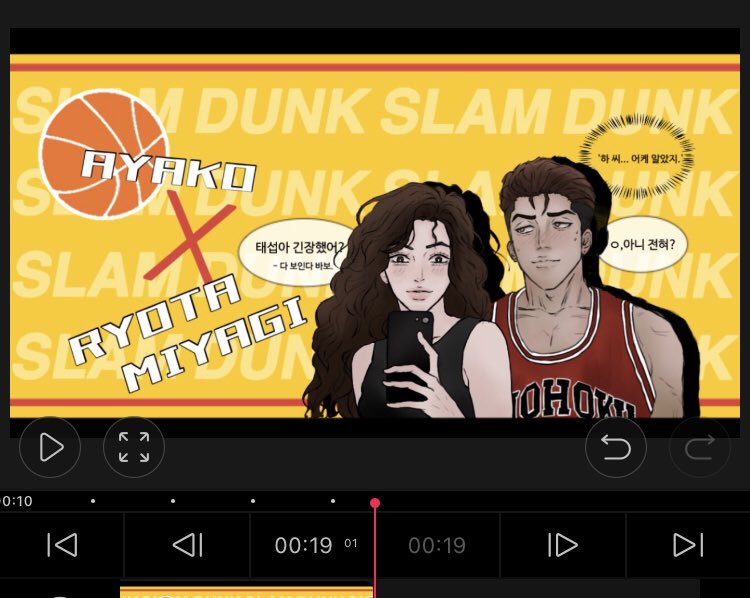Step forward one frame
Viewport: 750px width, 598px height.
point(563,545)
